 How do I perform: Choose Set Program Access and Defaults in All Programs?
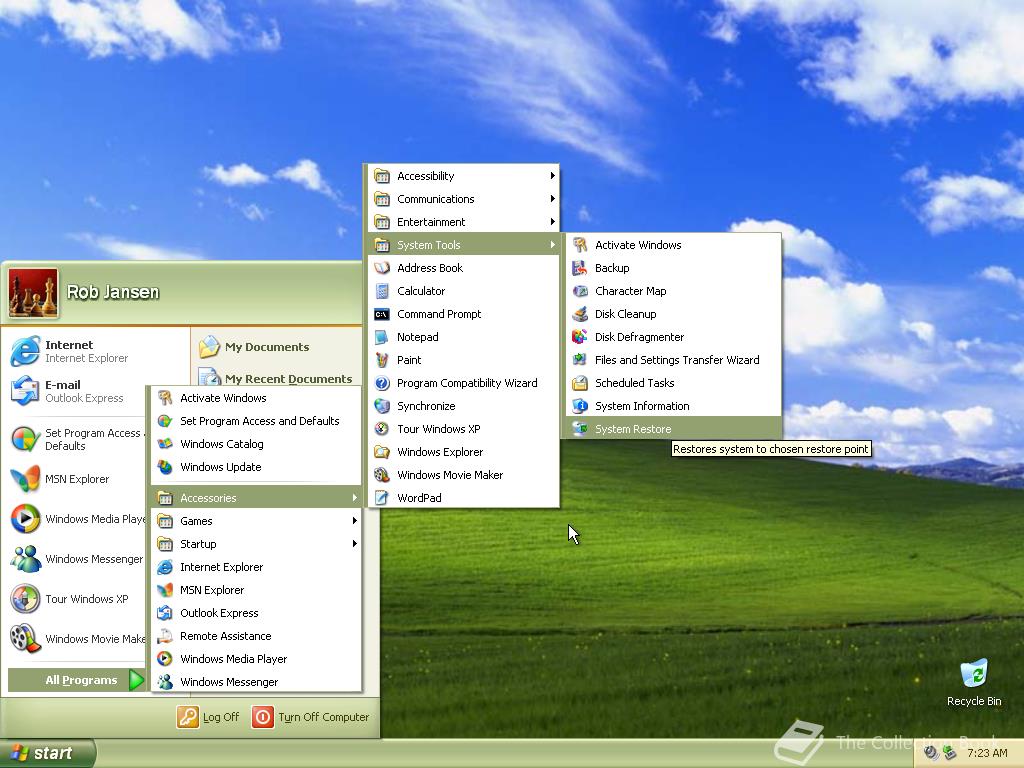(x=257, y=421)
